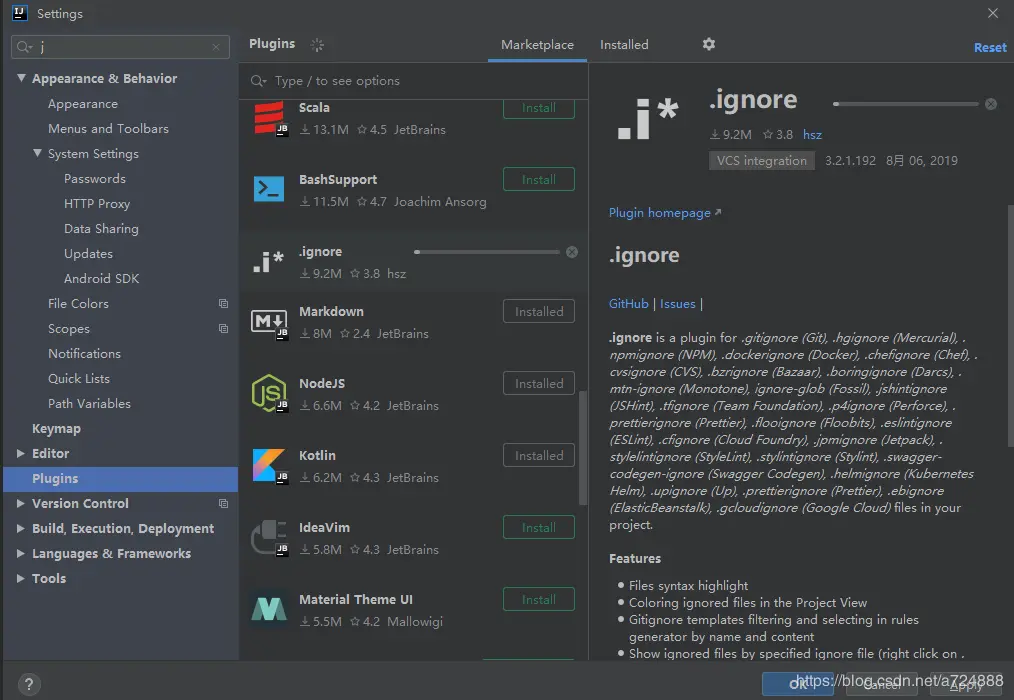Switch to the Installed tab
1014x700 pixels.
click(624, 45)
